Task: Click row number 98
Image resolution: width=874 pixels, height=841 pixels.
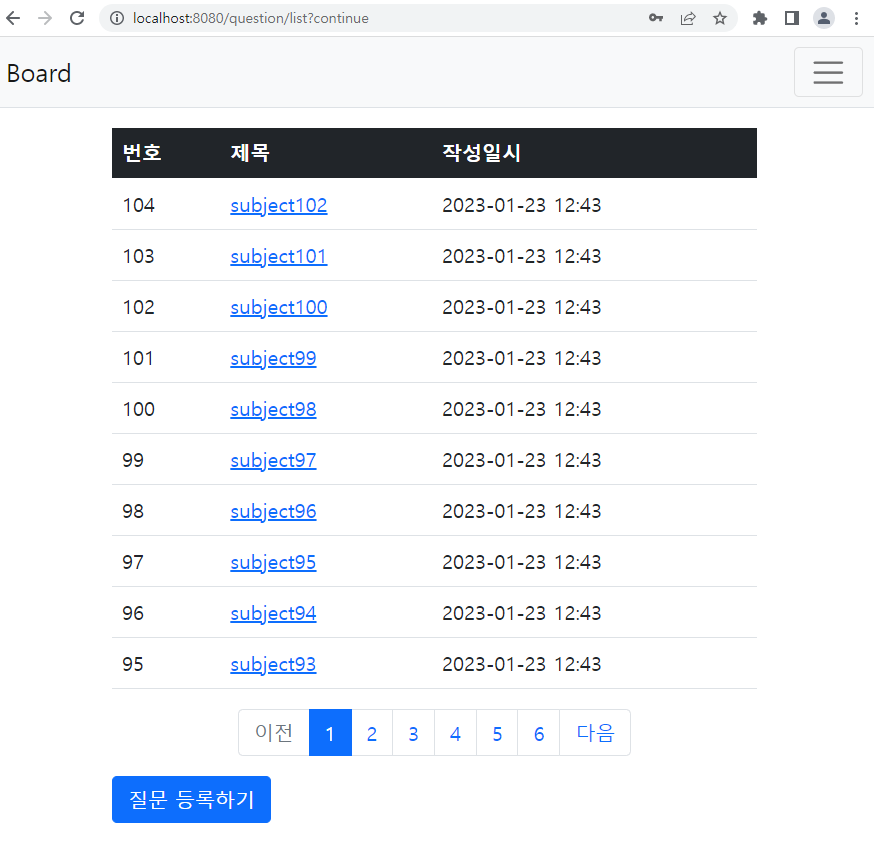Action: coord(133,511)
